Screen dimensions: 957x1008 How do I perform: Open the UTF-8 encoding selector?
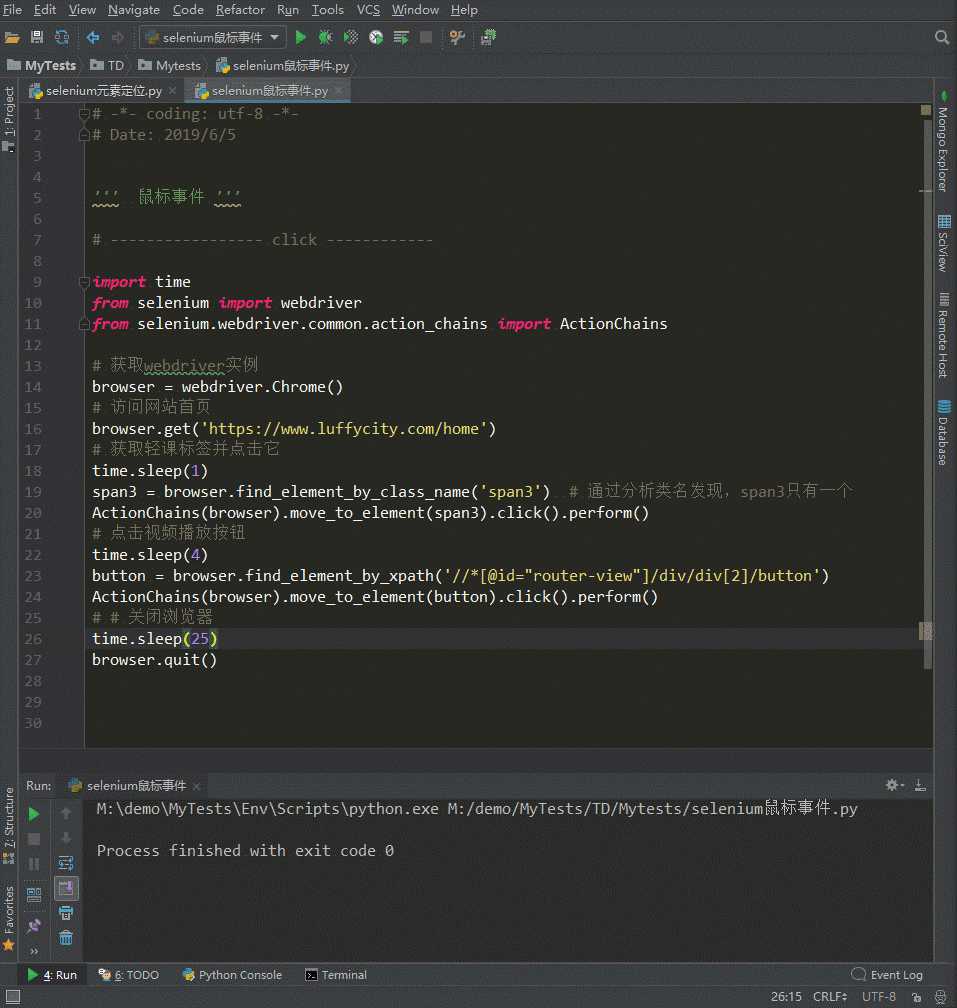pyautogui.click(x=879, y=996)
